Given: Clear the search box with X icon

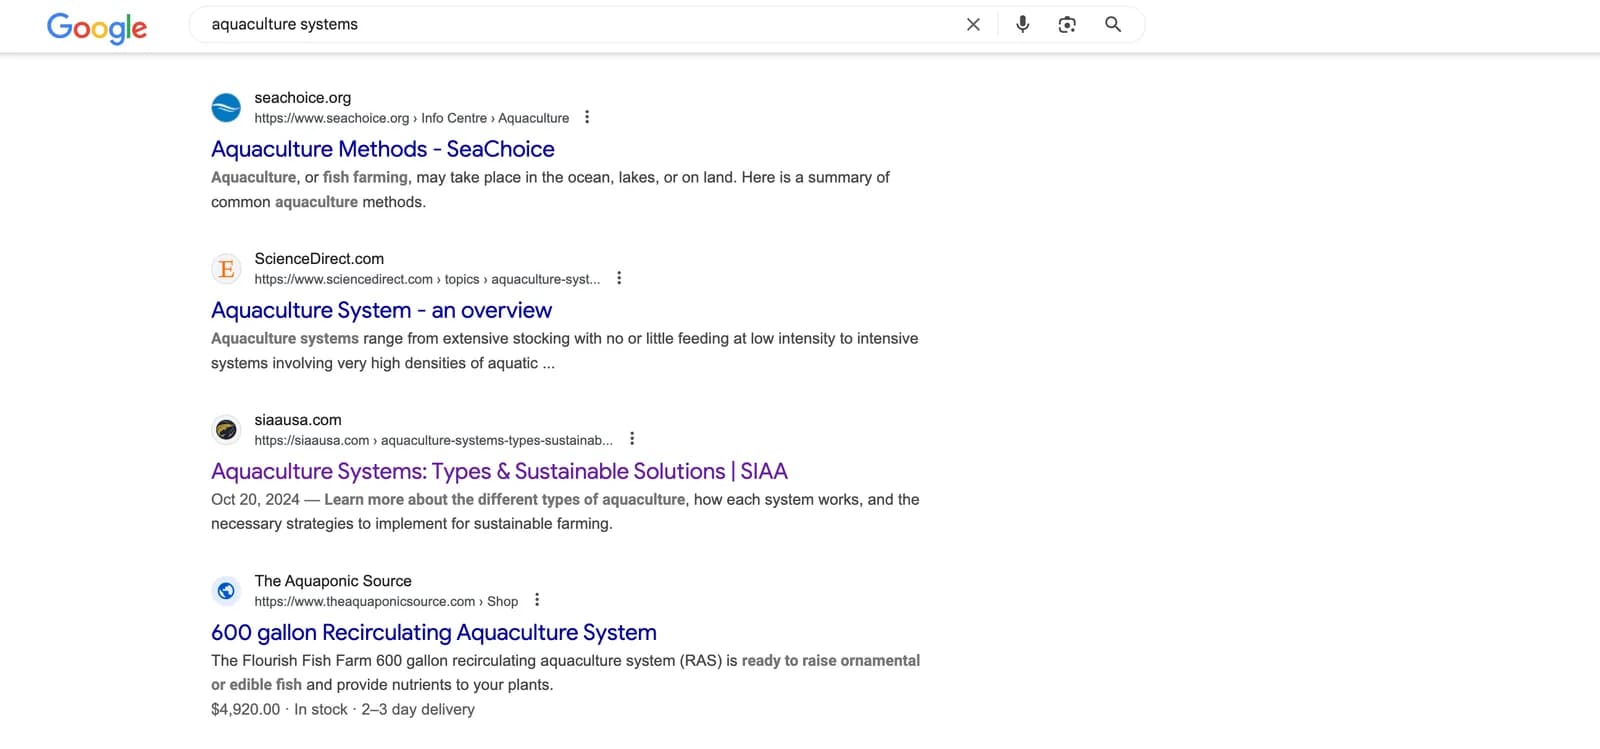Looking at the screenshot, I should [x=973, y=24].
